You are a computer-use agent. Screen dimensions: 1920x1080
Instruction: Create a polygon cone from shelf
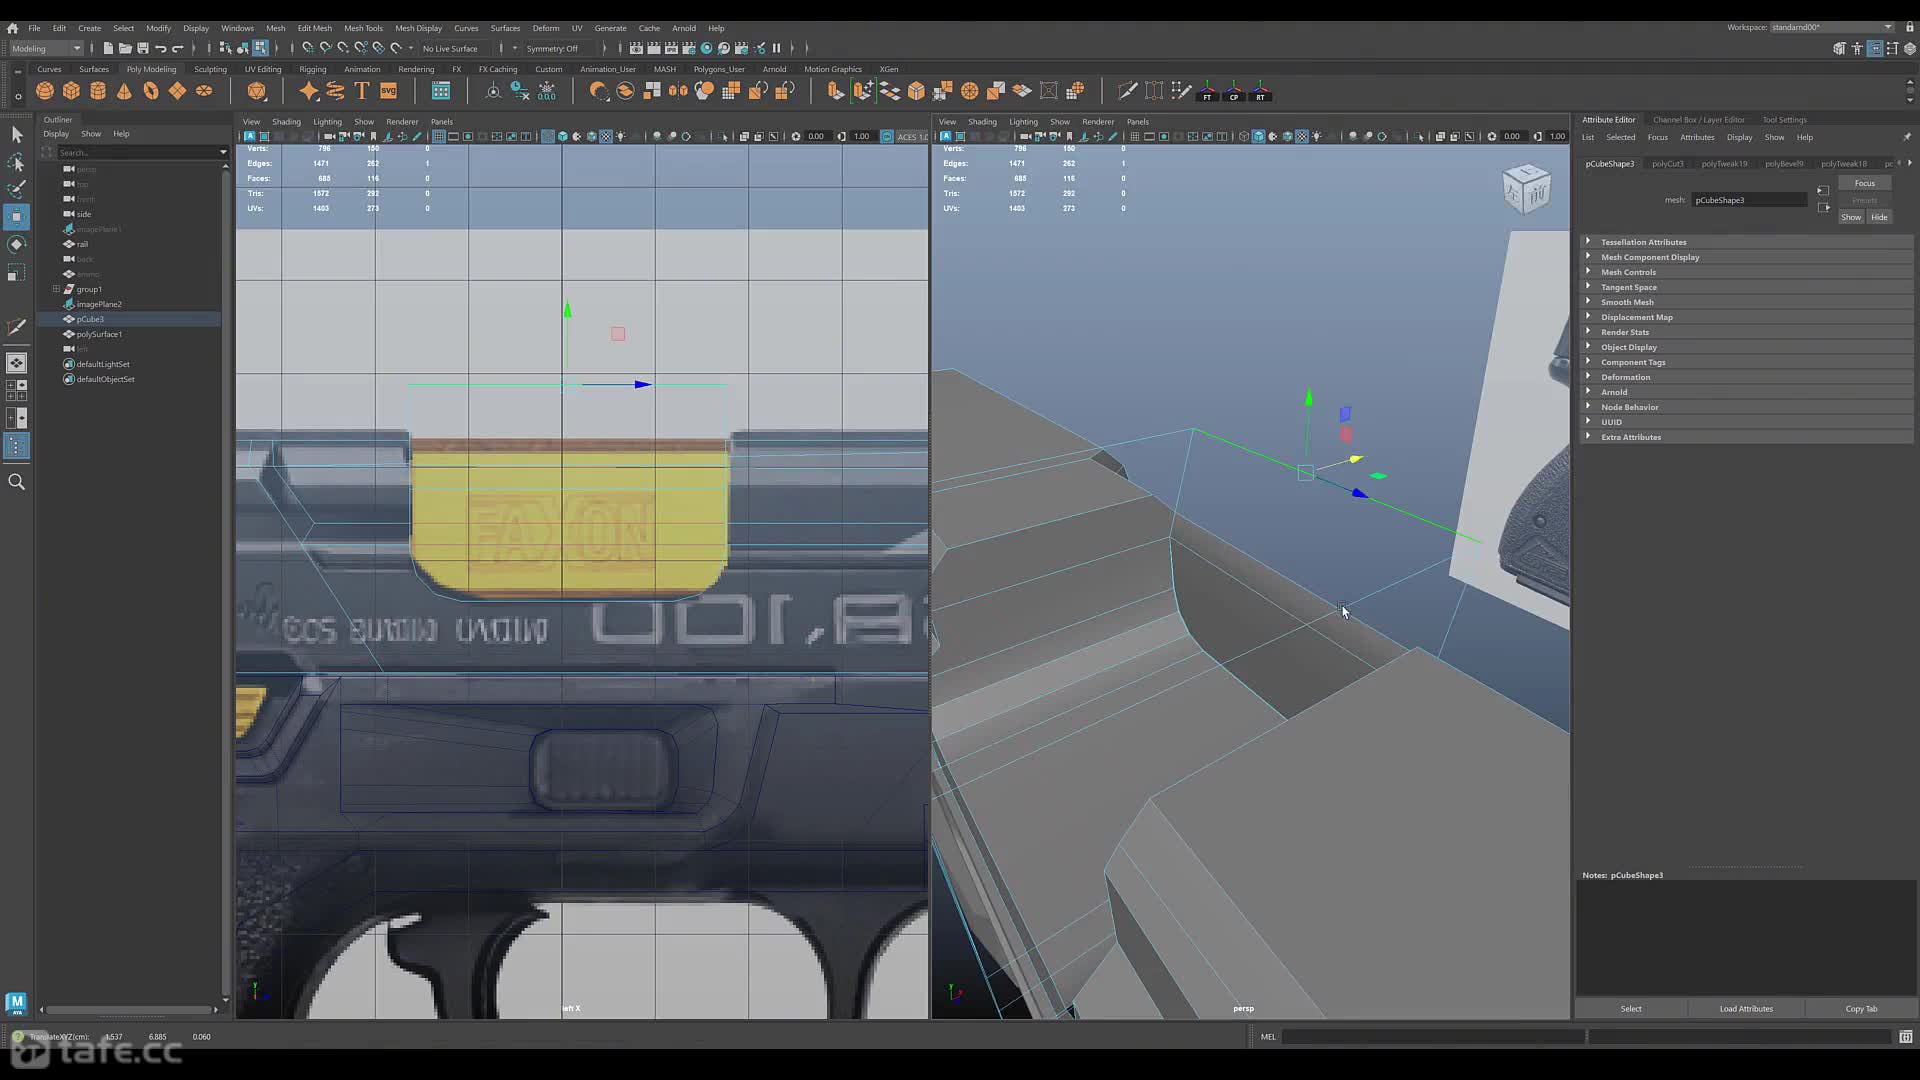(x=124, y=91)
